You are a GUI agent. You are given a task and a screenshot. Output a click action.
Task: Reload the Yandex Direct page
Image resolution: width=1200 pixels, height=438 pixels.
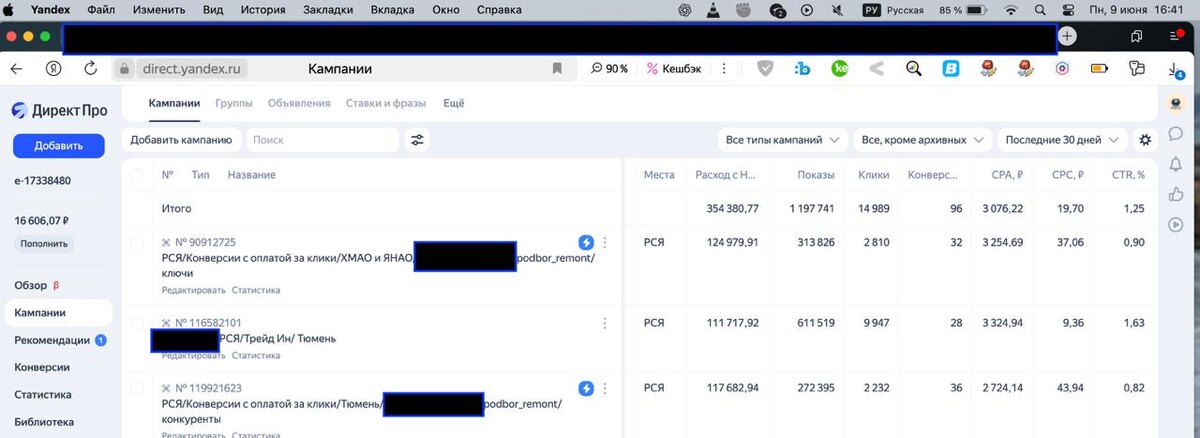click(91, 68)
